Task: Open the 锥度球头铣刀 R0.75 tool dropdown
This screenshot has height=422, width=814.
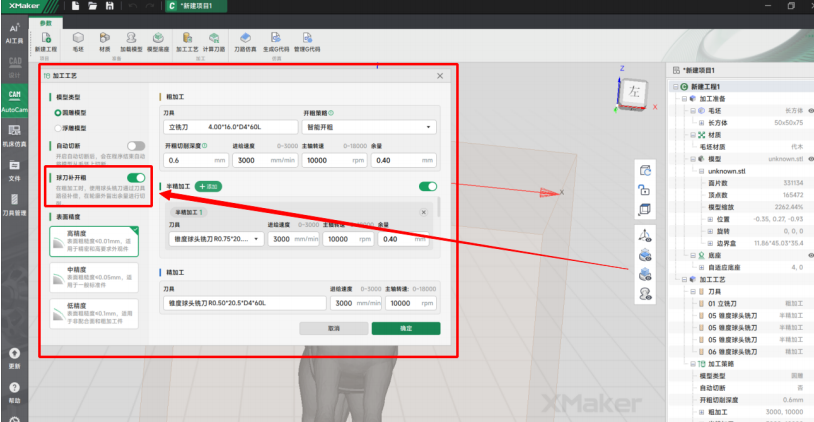Action: click(x=215, y=239)
